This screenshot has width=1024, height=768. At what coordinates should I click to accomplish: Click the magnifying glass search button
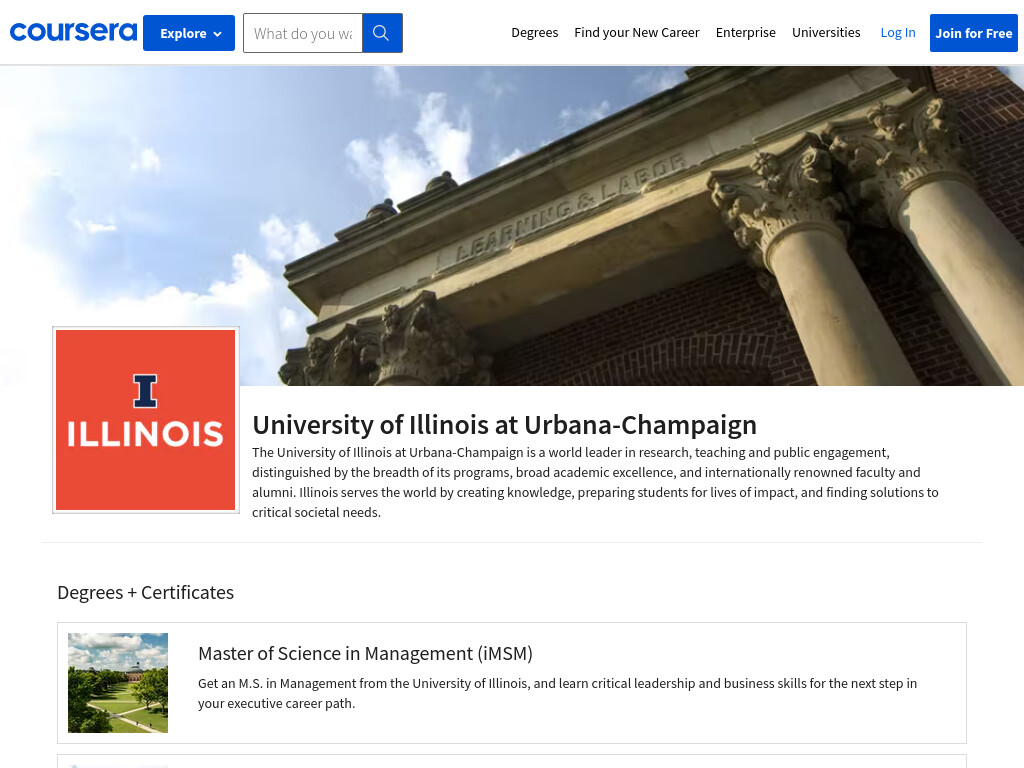[382, 33]
